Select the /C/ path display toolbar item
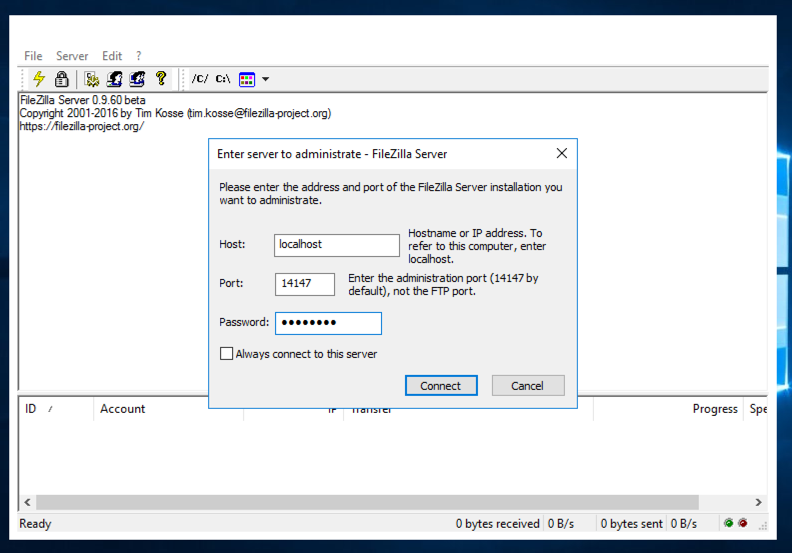792x553 pixels. click(x=200, y=79)
